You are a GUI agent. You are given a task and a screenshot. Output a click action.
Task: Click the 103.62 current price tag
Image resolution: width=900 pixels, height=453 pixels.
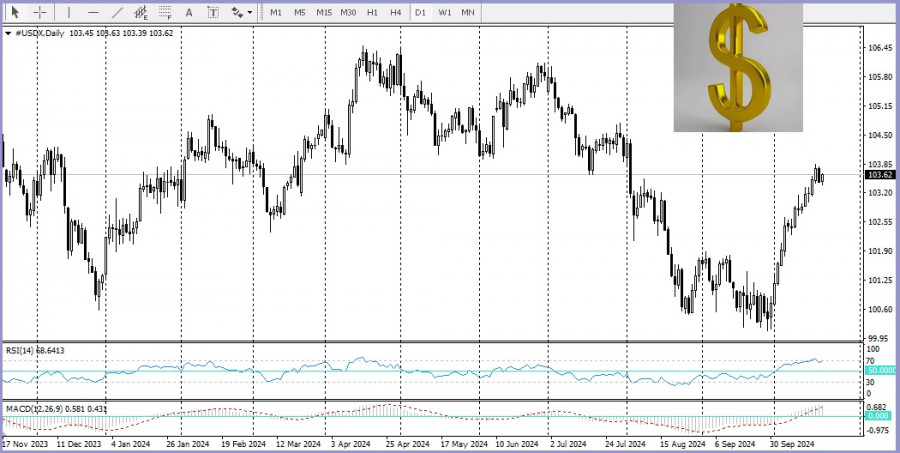pos(881,175)
